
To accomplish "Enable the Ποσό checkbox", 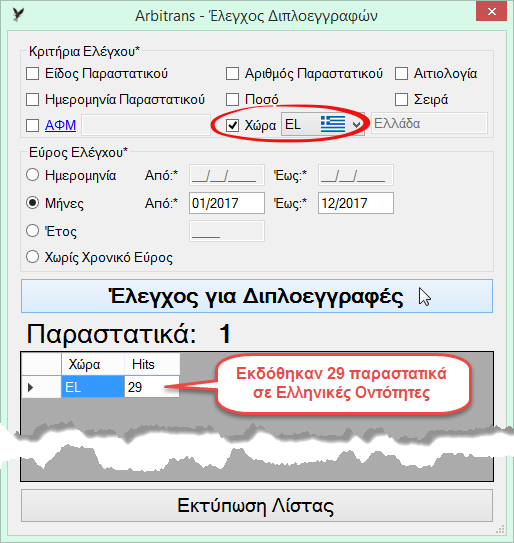I will pos(232,99).
